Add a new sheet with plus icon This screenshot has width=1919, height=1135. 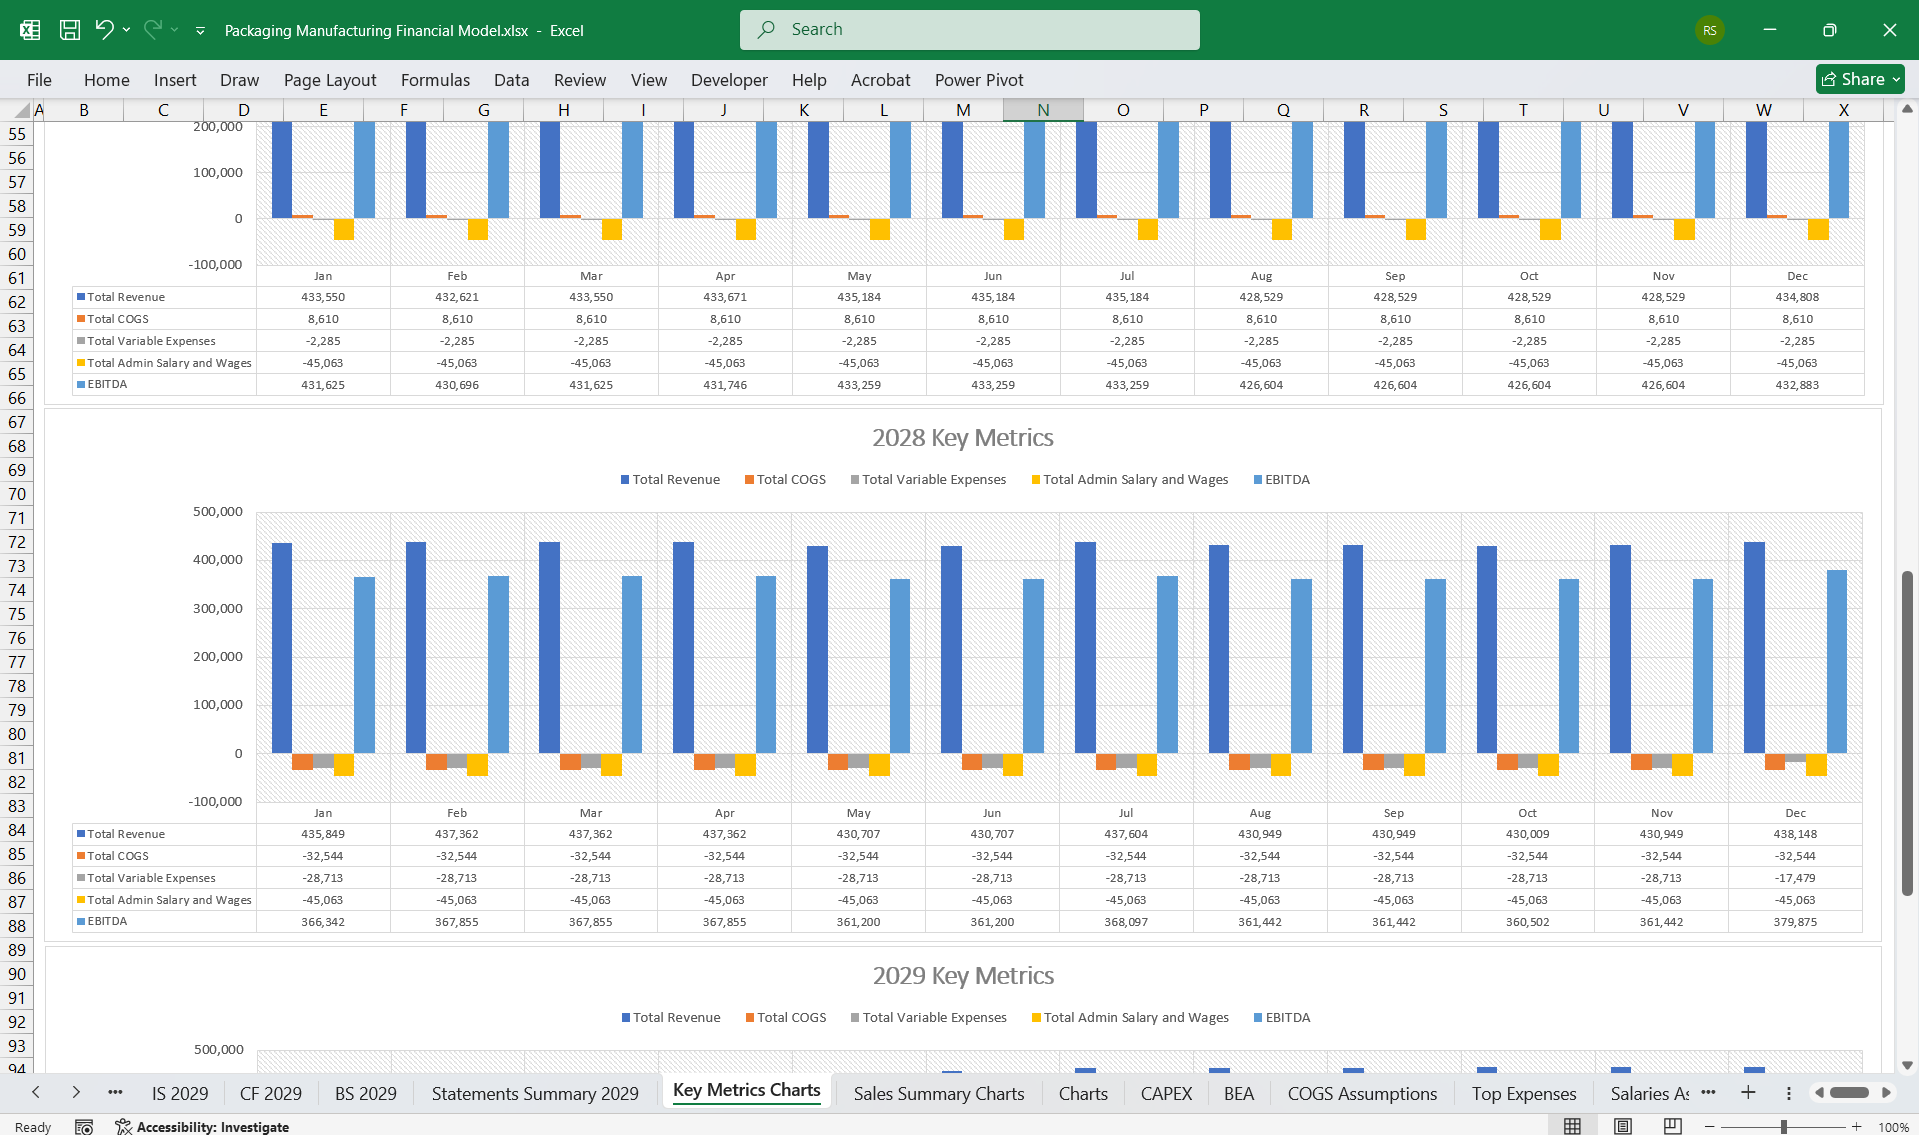tap(1748, 1093)
